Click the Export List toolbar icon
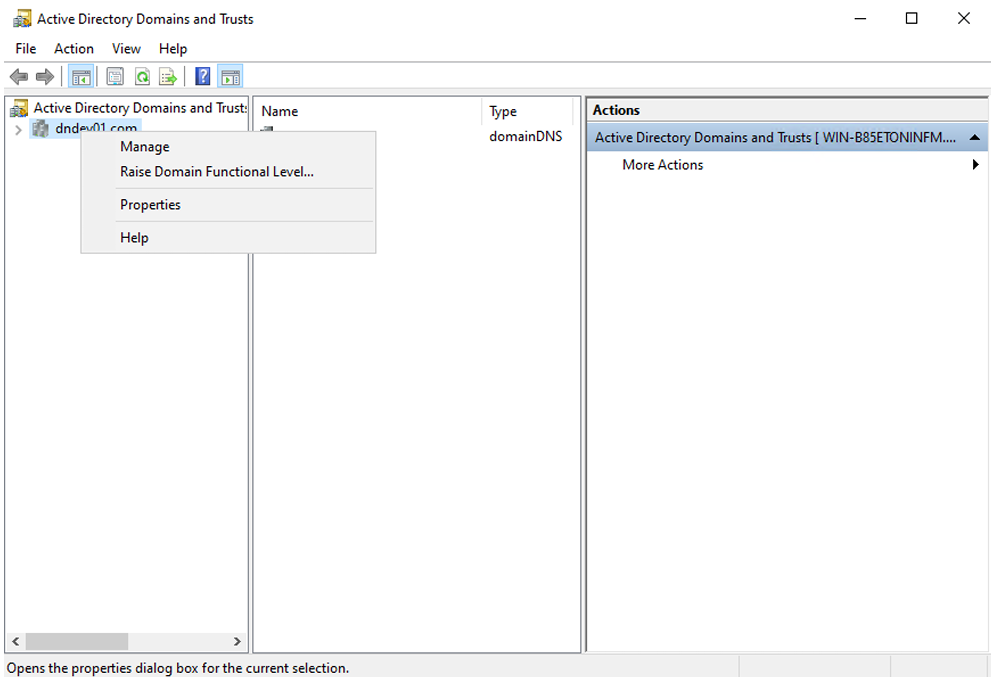This screenshot has width=992, height=681. [168, 77]
